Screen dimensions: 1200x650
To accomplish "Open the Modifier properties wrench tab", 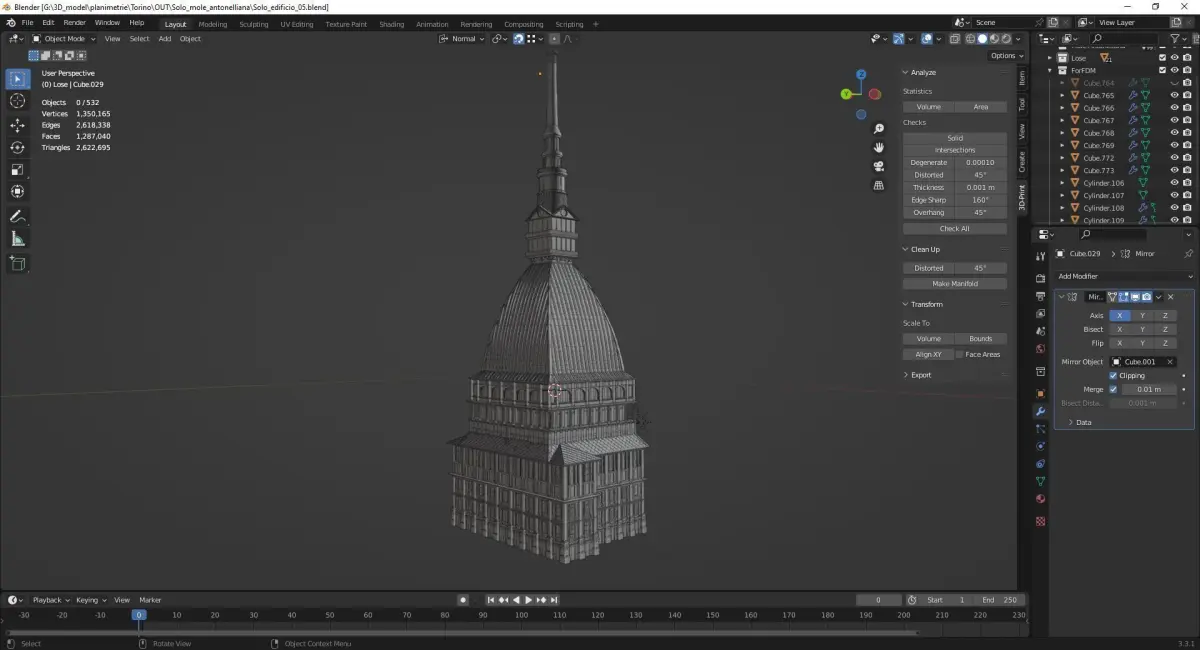I will [x=1040, y=411].
